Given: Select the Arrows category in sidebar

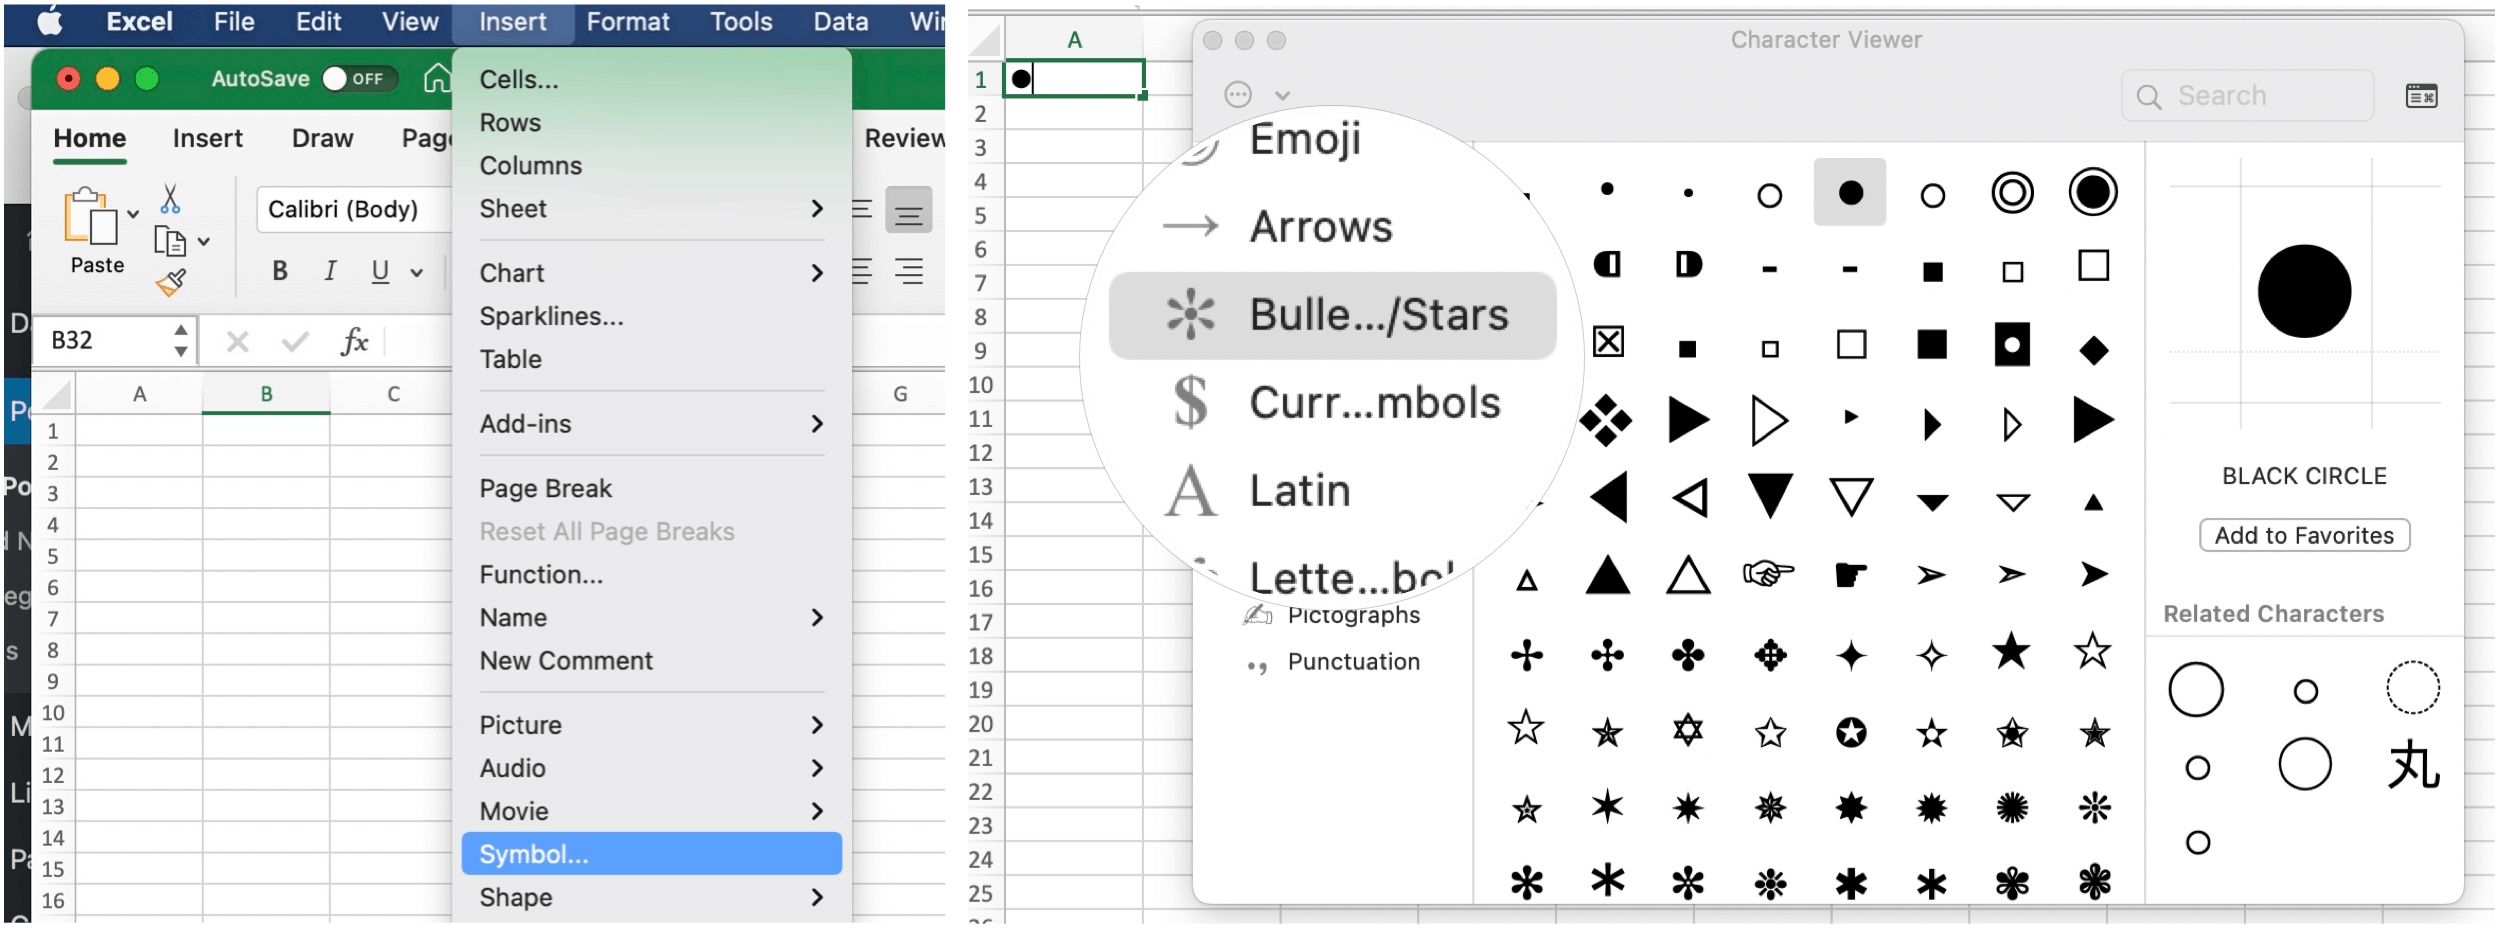Looking at the screenshot, I should (x=1320, y=227).
